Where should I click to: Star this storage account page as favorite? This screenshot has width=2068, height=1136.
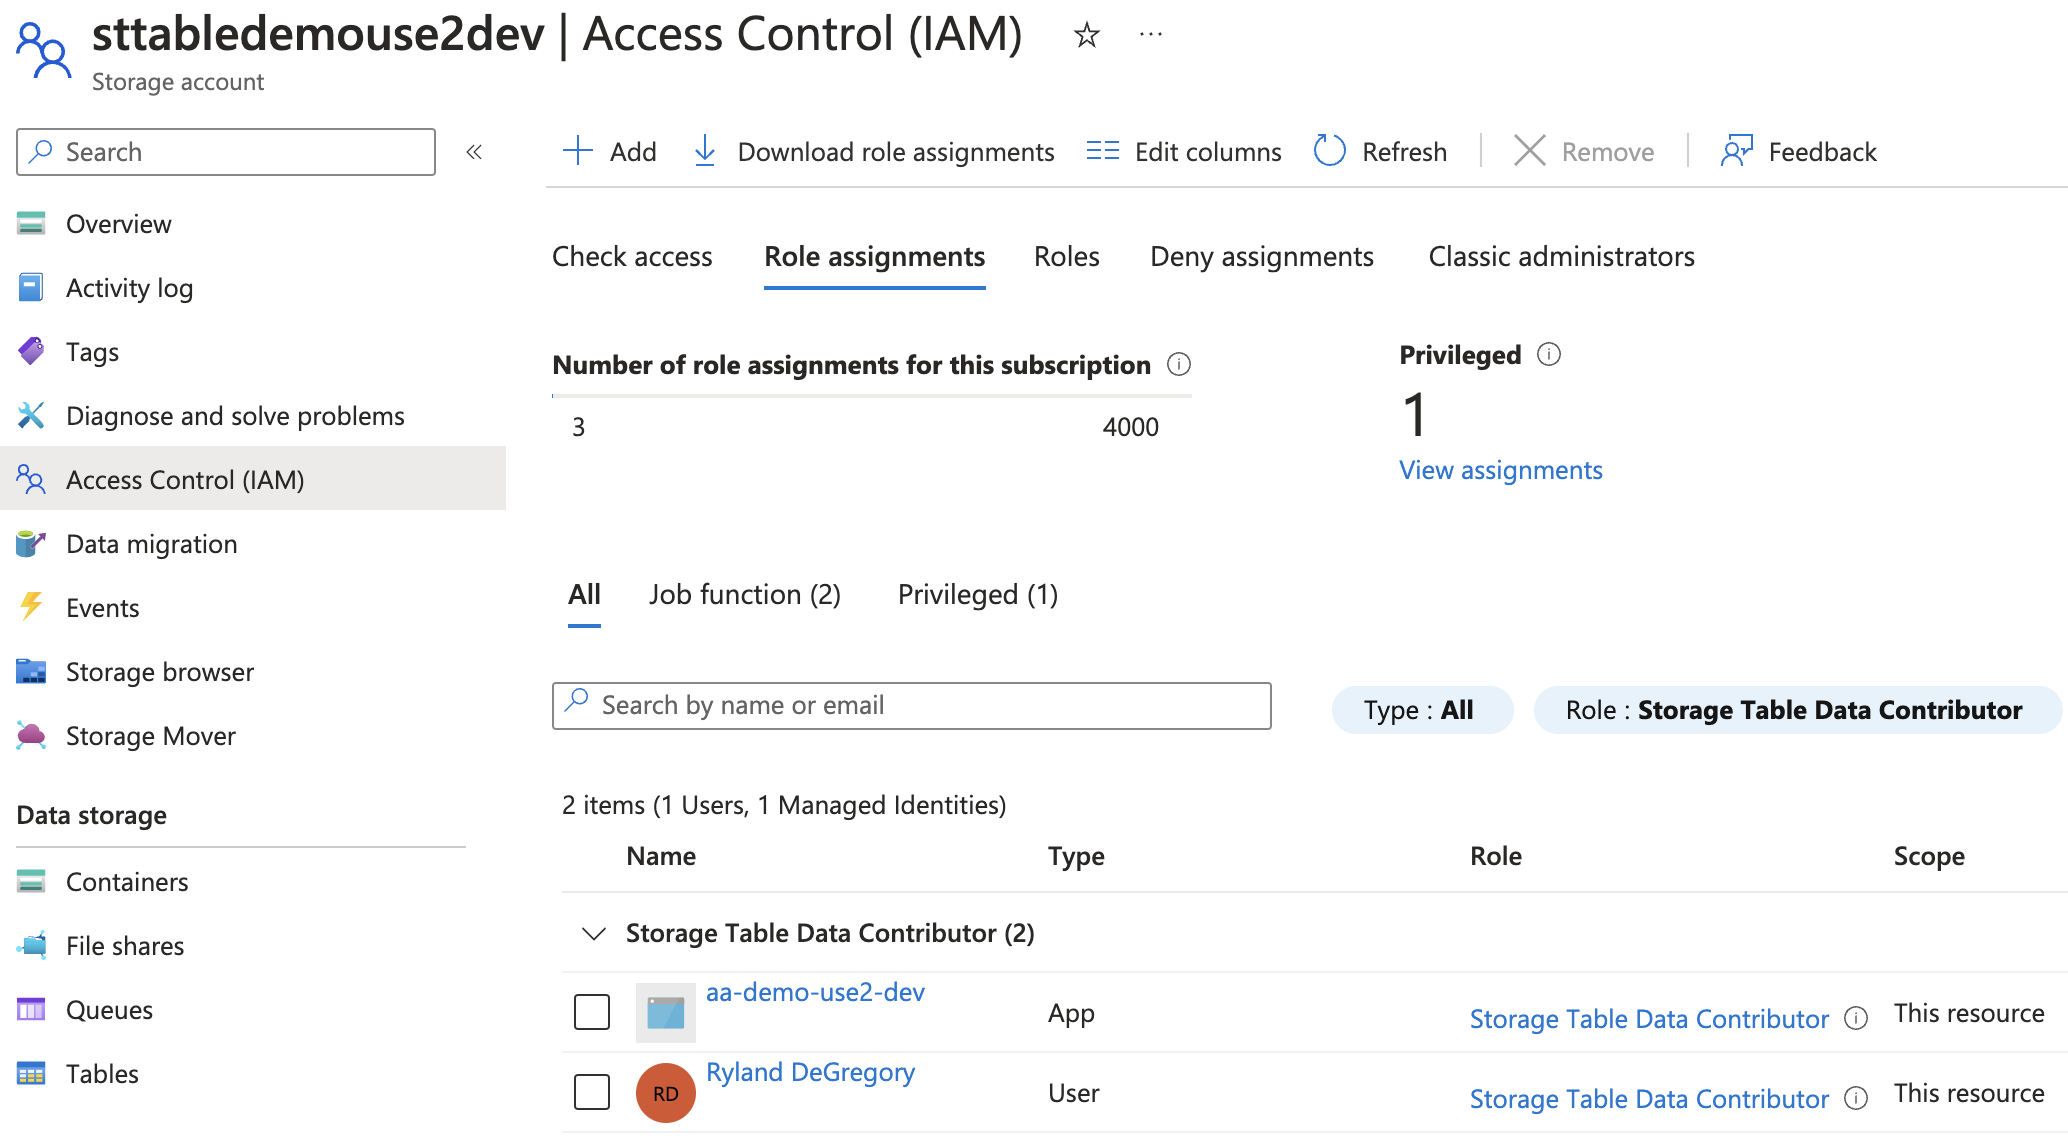(x=1085, y=34)
